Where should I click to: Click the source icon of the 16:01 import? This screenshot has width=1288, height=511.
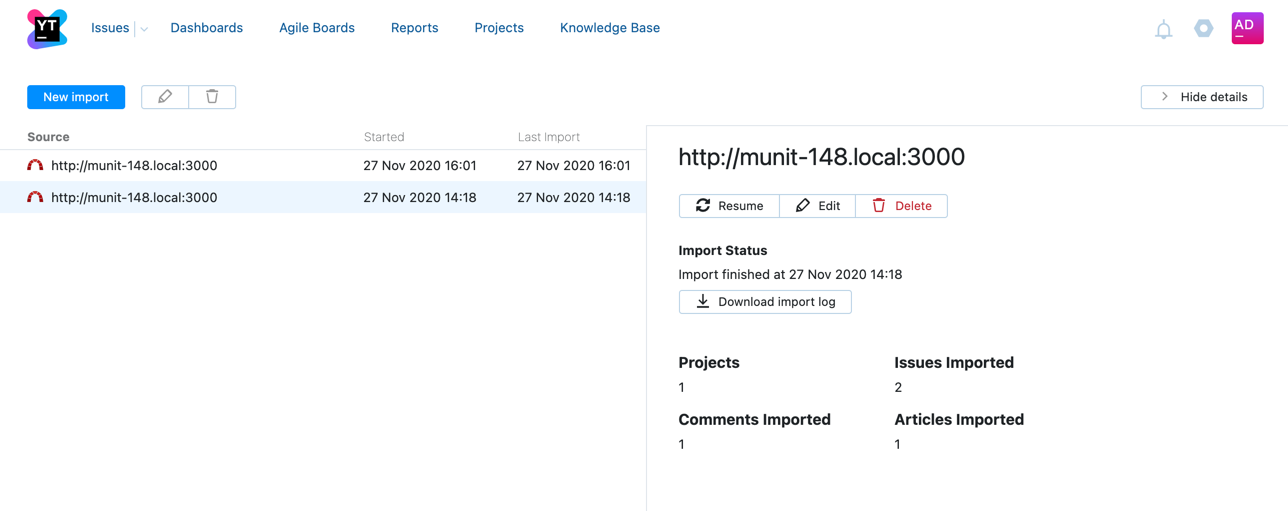[x=35, y=166]
